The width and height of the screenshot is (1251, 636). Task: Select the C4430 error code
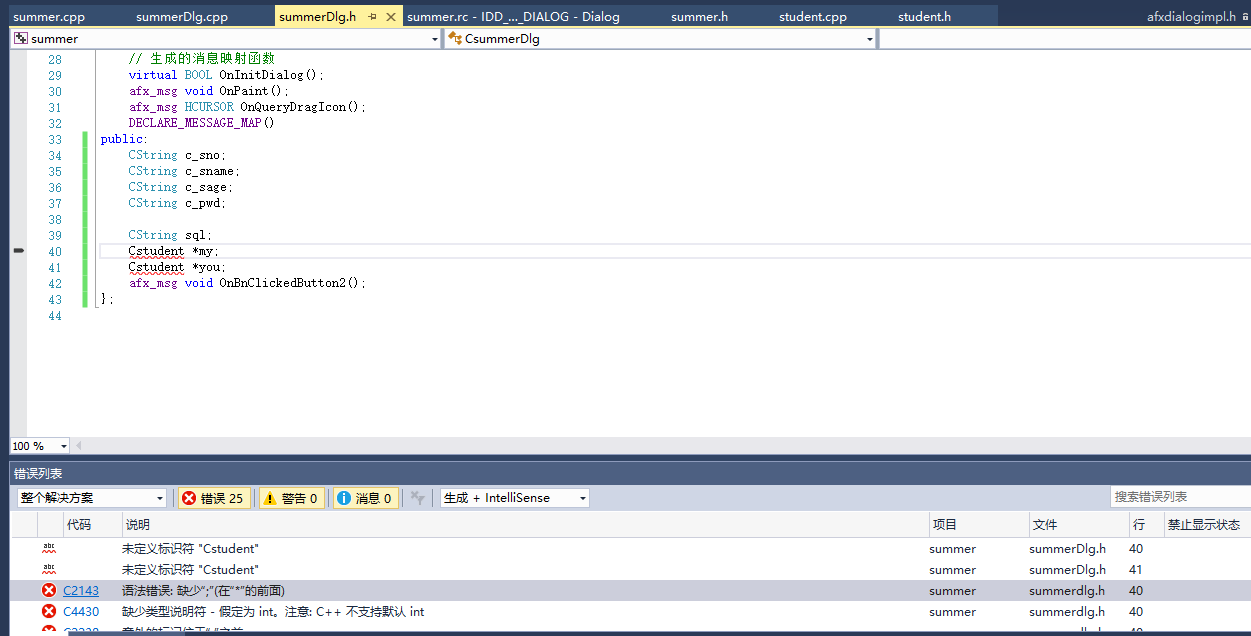point(81,612)
